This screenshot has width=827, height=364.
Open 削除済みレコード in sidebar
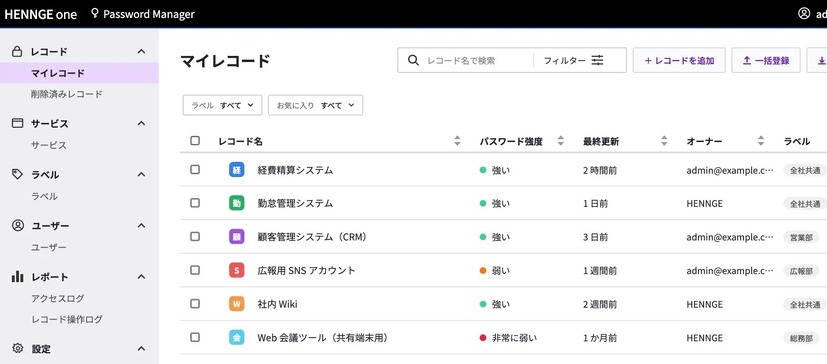[x=66, y=94]
